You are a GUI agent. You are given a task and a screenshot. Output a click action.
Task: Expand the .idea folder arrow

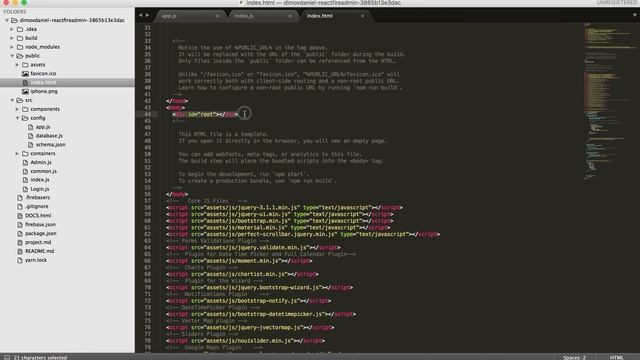coord(12,29)
